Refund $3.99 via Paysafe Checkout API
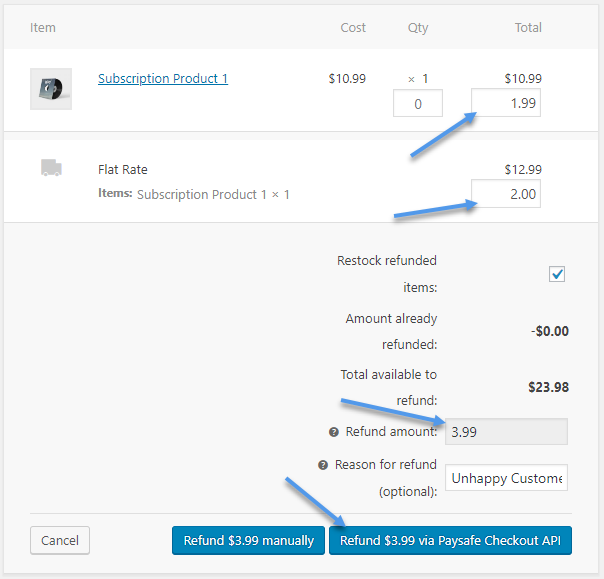 pos(450,541)
